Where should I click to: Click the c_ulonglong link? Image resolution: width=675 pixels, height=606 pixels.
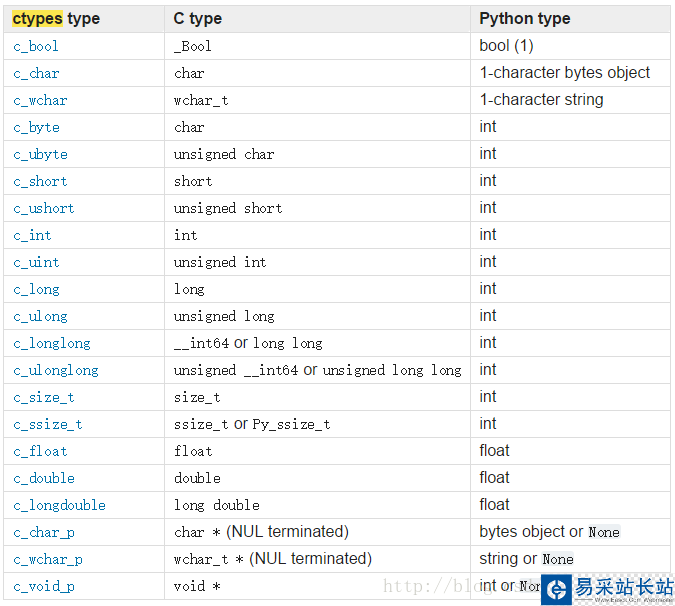coord(56,370)
